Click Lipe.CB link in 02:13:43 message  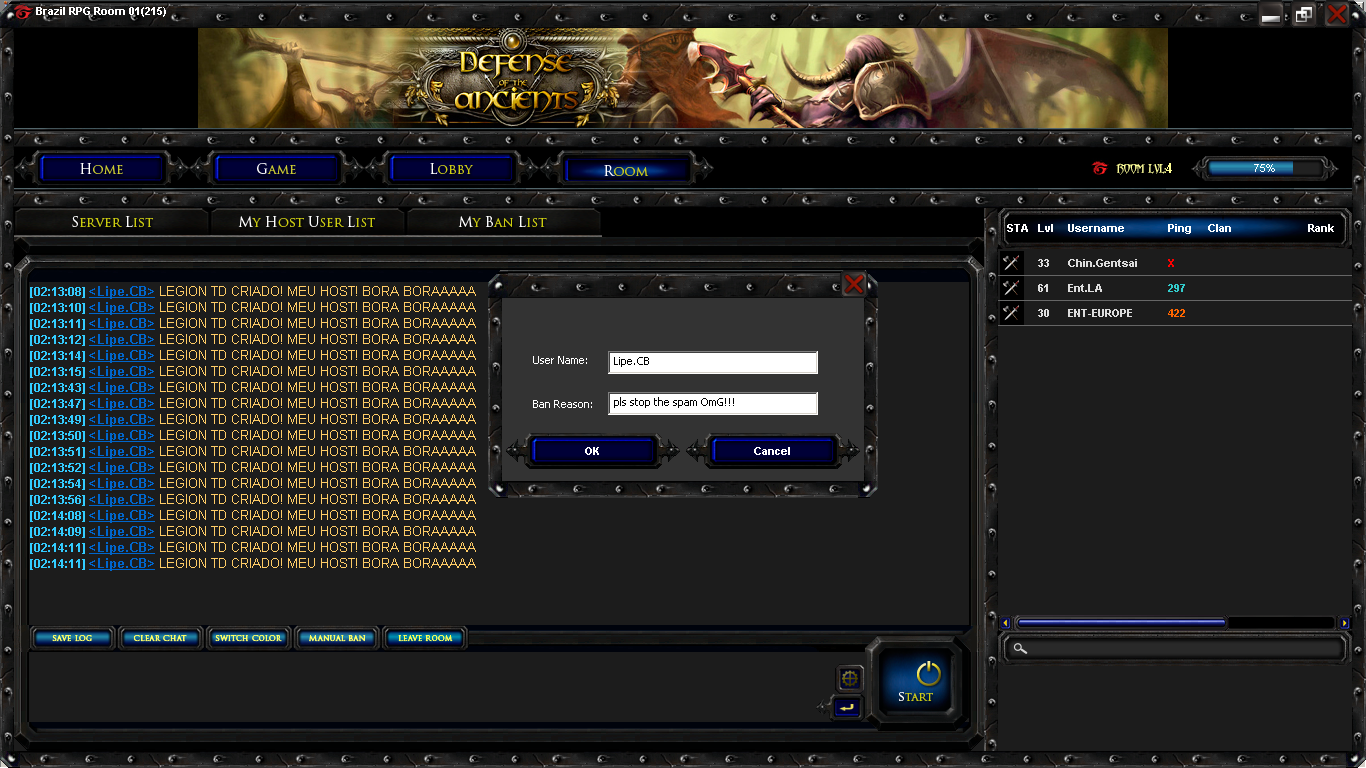[x=121, y=387]
